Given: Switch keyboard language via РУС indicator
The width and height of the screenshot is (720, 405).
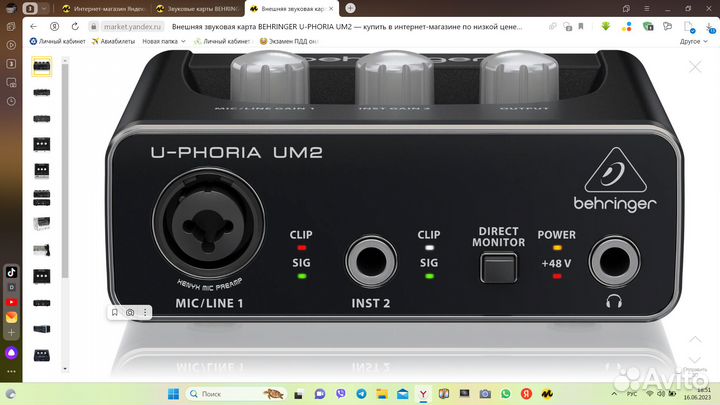Looking at the screenshot, I should point(632,394).
